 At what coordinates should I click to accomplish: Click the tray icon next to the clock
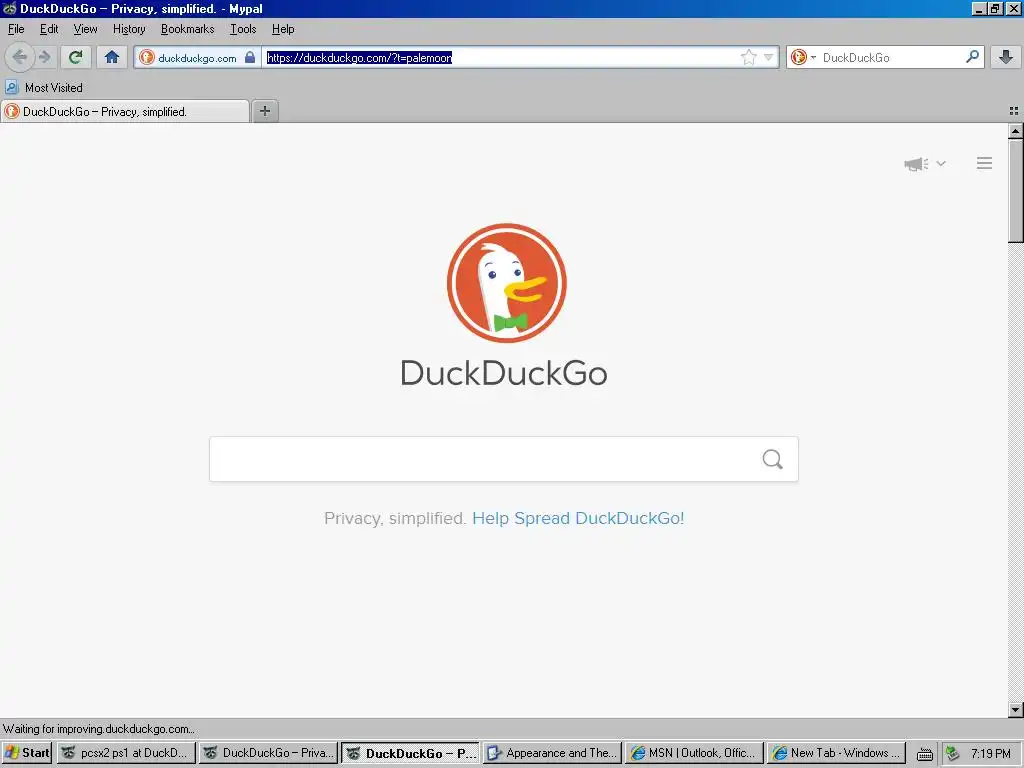(952, 754)
